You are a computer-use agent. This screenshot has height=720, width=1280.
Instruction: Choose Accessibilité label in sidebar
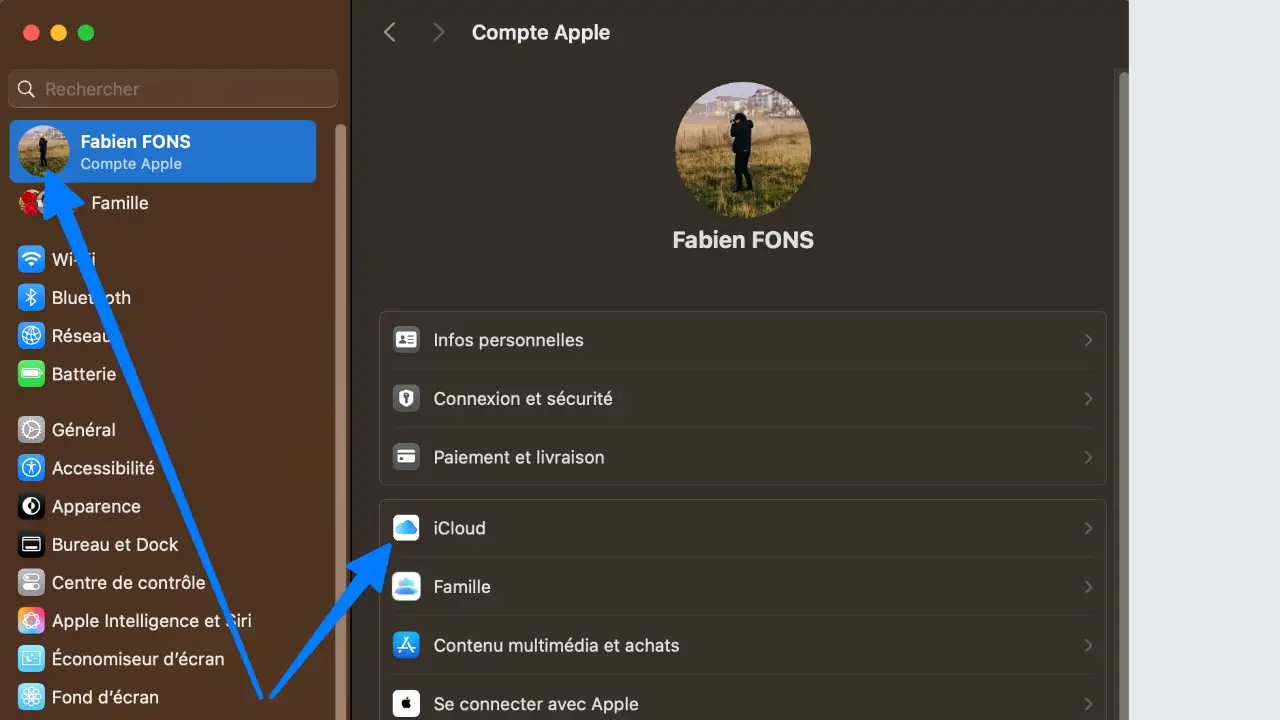click(103, 468)
